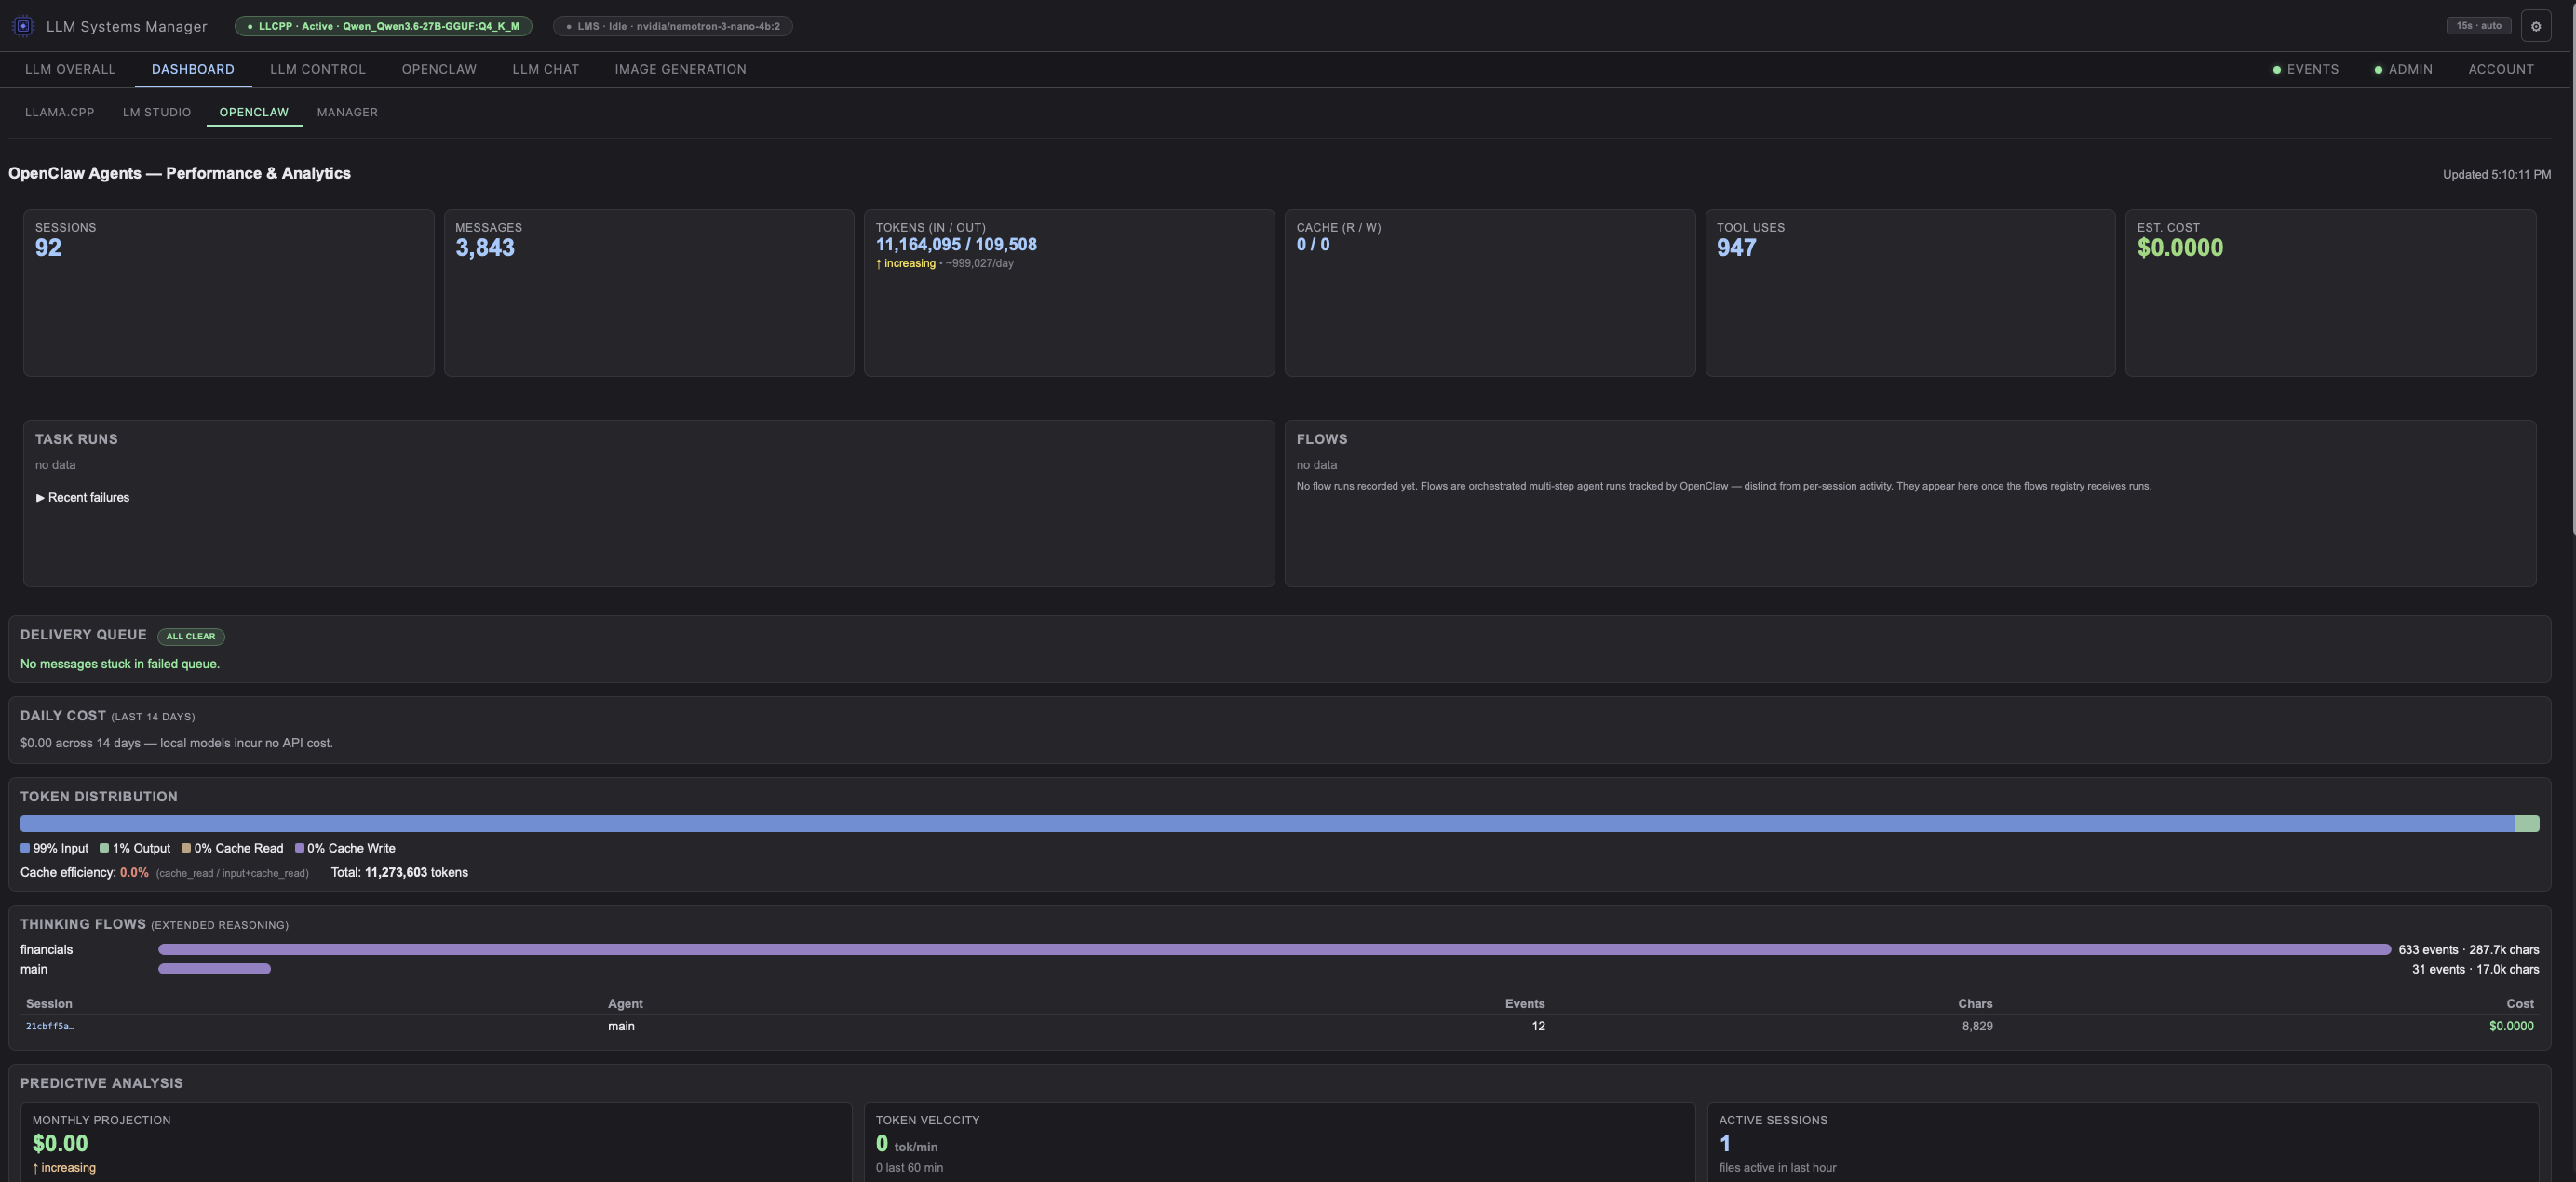This screenshot has width=2576, height=1182.
Task: Click the 633 events · 287.7k chars label
Action: click(2469, 950)
